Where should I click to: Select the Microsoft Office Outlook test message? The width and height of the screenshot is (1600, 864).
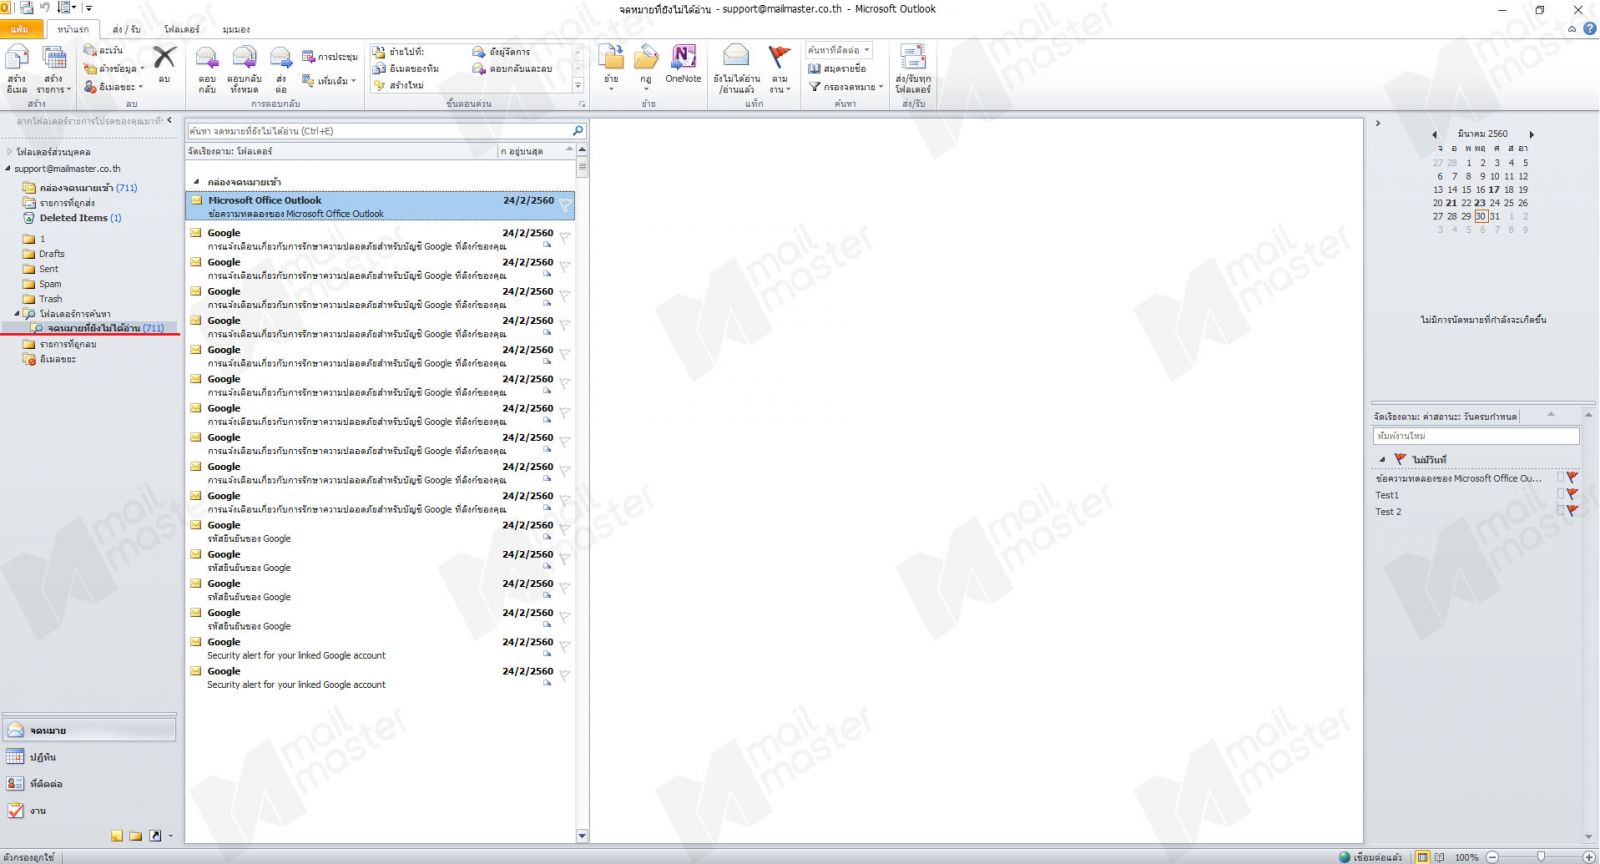pos(380,206)
